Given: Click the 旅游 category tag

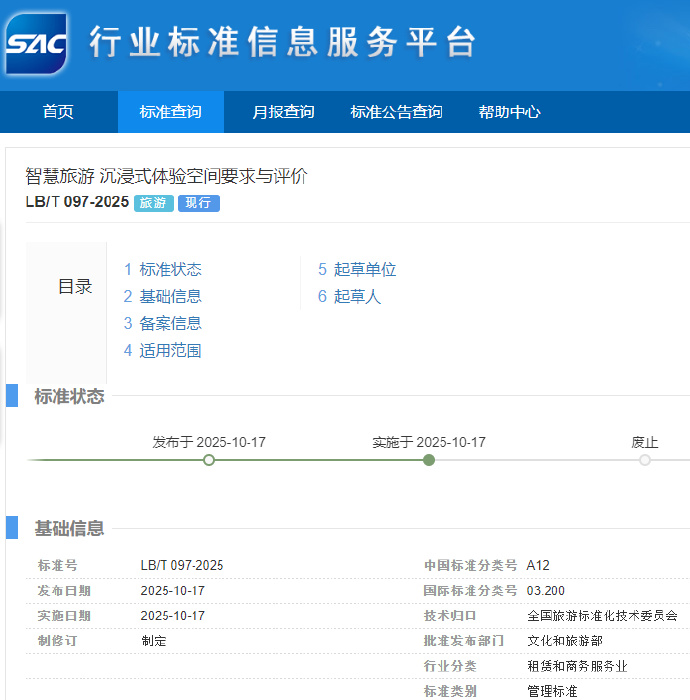Looking at the screenshot, I should coord(153,203).
